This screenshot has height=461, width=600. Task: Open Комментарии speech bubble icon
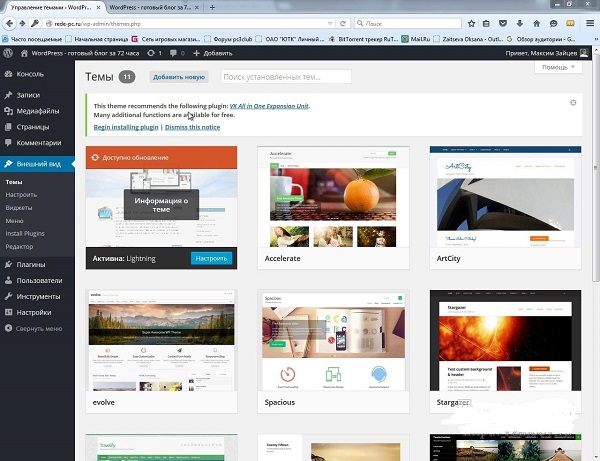tap(8, 143)
